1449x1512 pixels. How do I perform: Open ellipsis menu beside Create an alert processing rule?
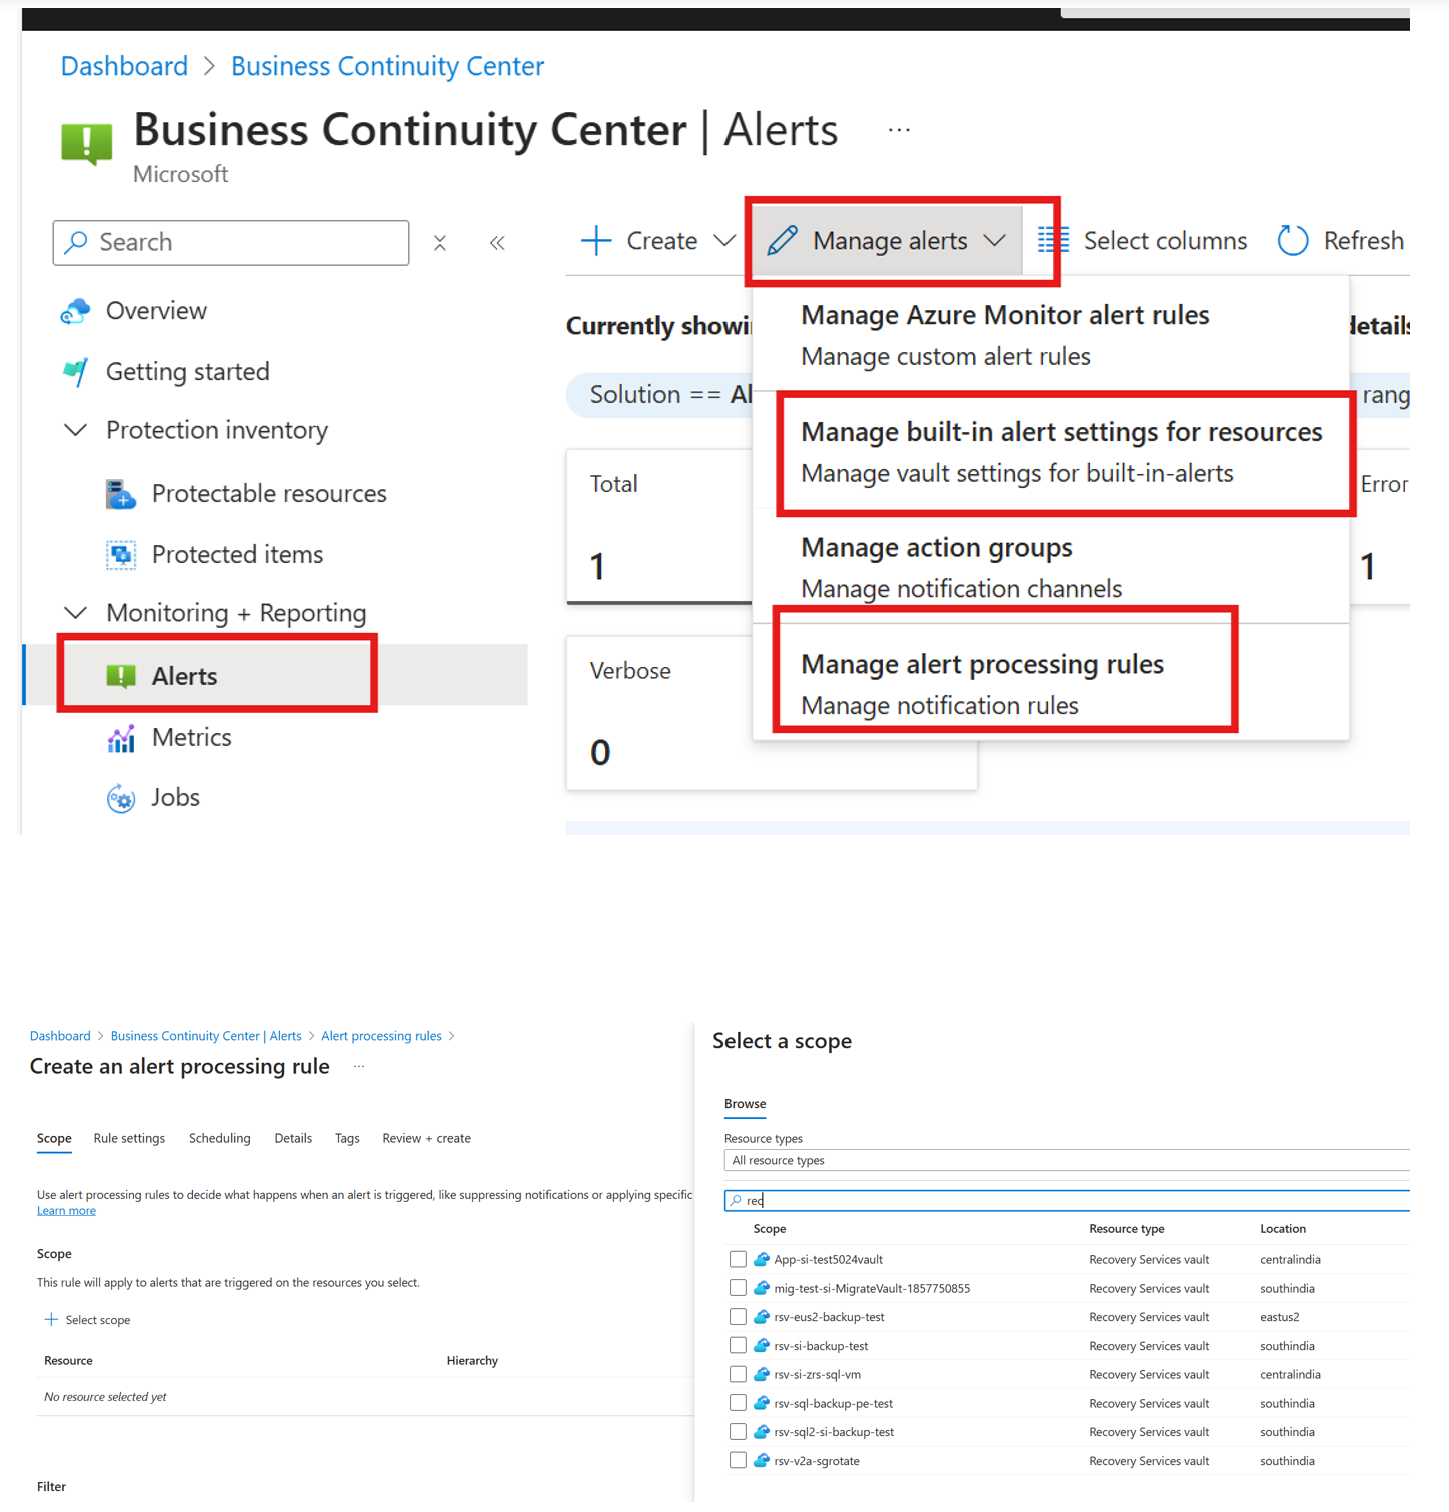click(359, 1067)
